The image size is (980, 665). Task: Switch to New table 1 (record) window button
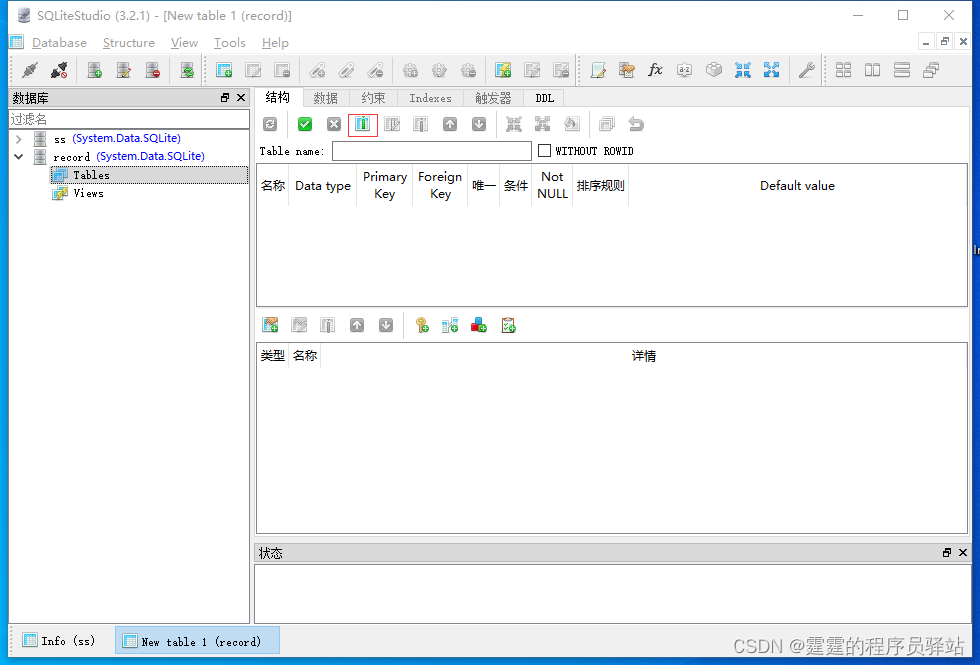(197, 641)
